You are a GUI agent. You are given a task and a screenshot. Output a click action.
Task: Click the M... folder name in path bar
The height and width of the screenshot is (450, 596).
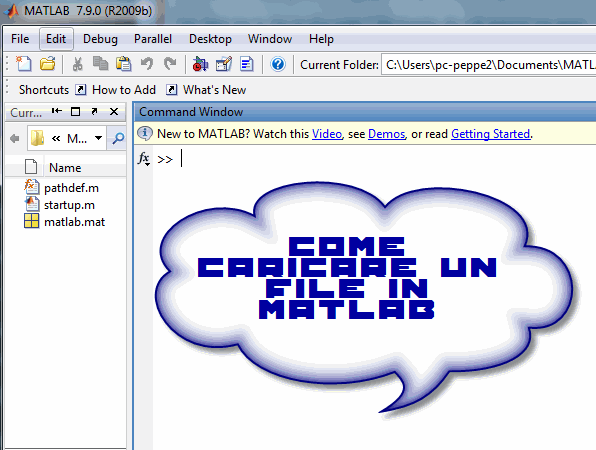click(77, 138)
